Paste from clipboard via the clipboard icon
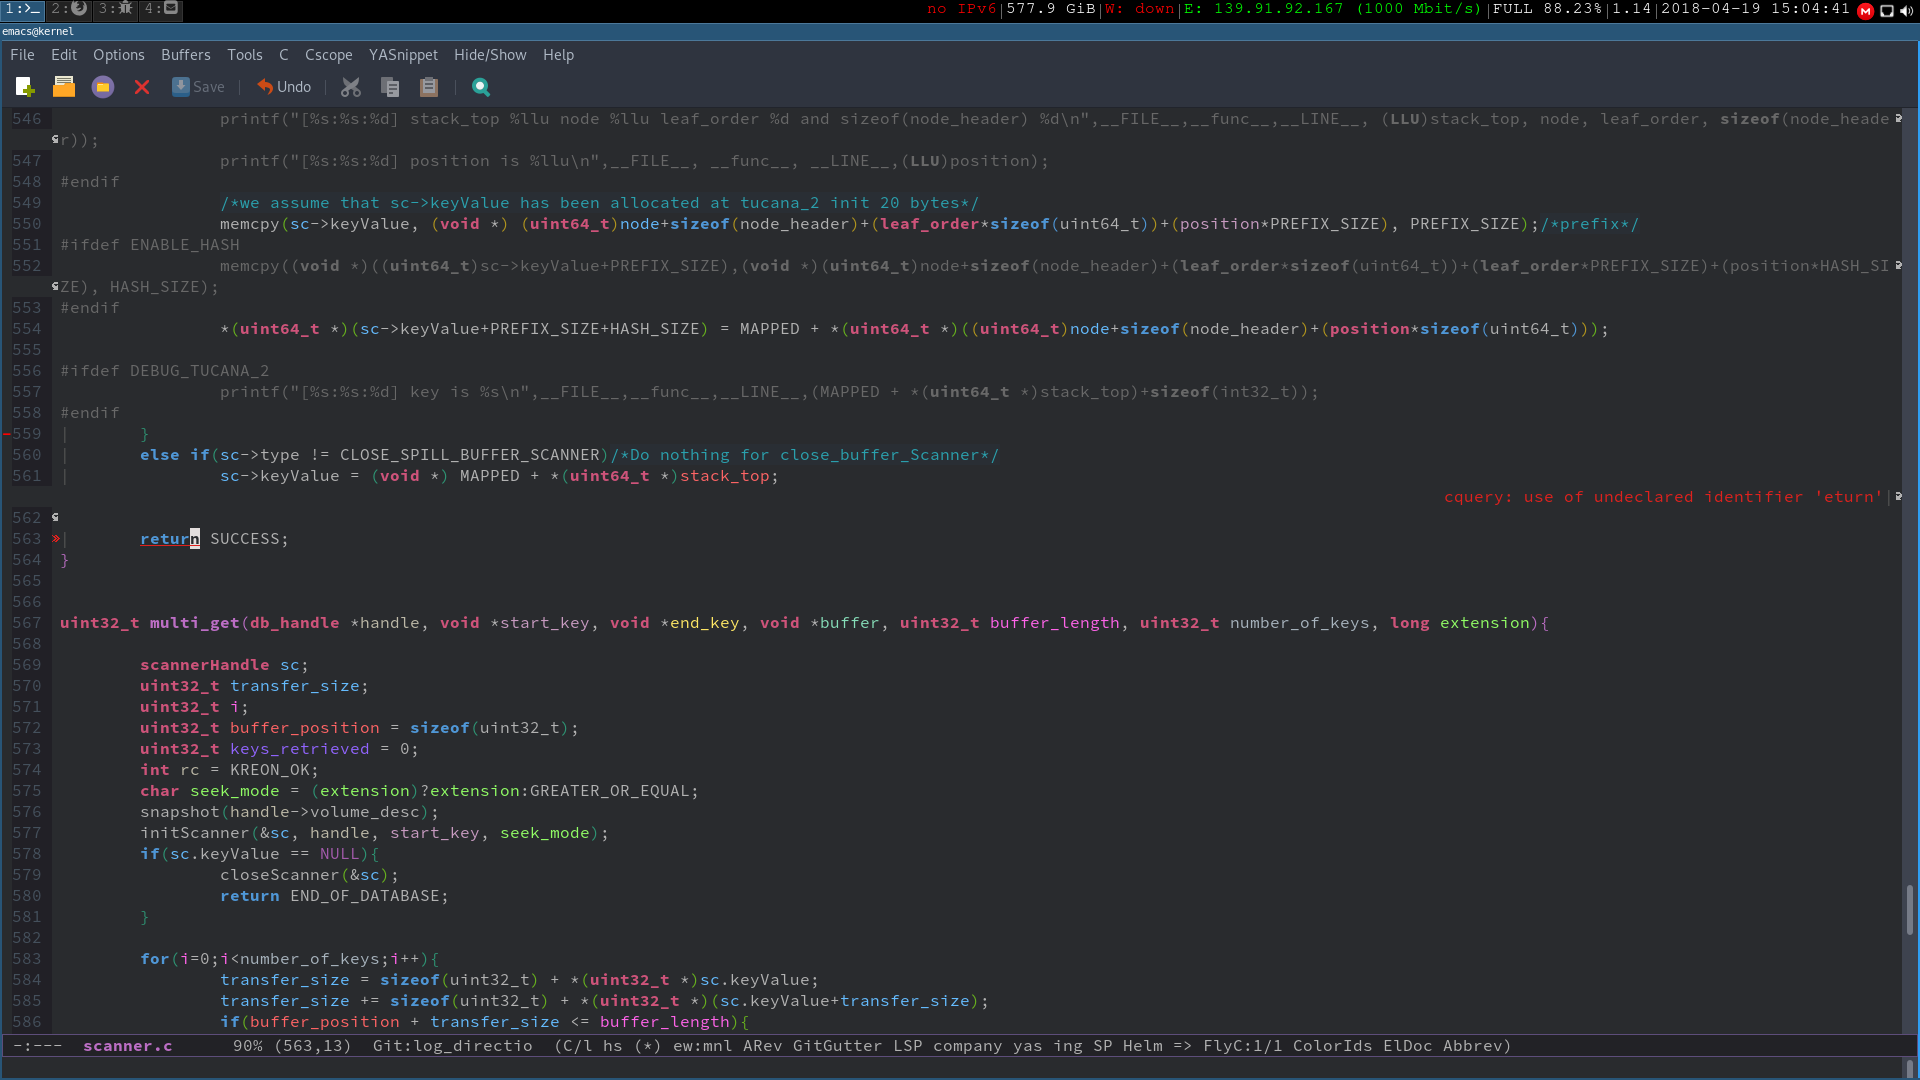Screen dimensions: 1920x1080 pos(429,87)
